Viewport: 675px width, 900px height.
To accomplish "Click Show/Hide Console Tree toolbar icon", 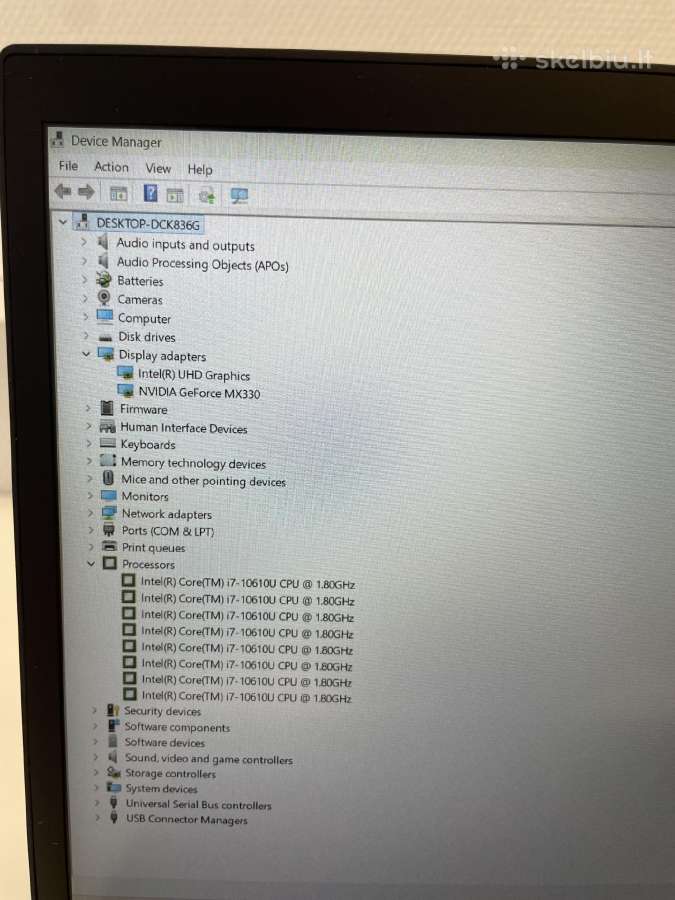I will (118, 193).
